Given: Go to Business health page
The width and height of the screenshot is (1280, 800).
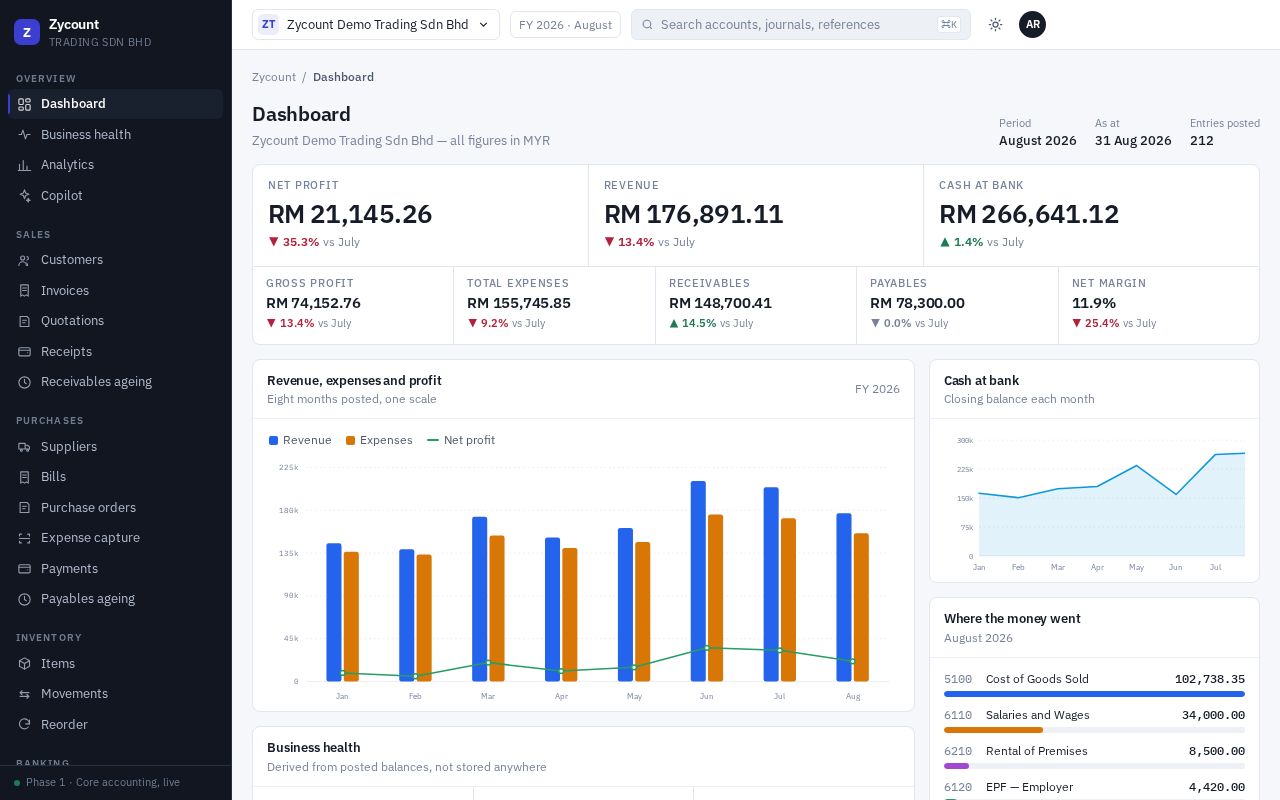Looking at the screenshot, I should pos(116,135).
